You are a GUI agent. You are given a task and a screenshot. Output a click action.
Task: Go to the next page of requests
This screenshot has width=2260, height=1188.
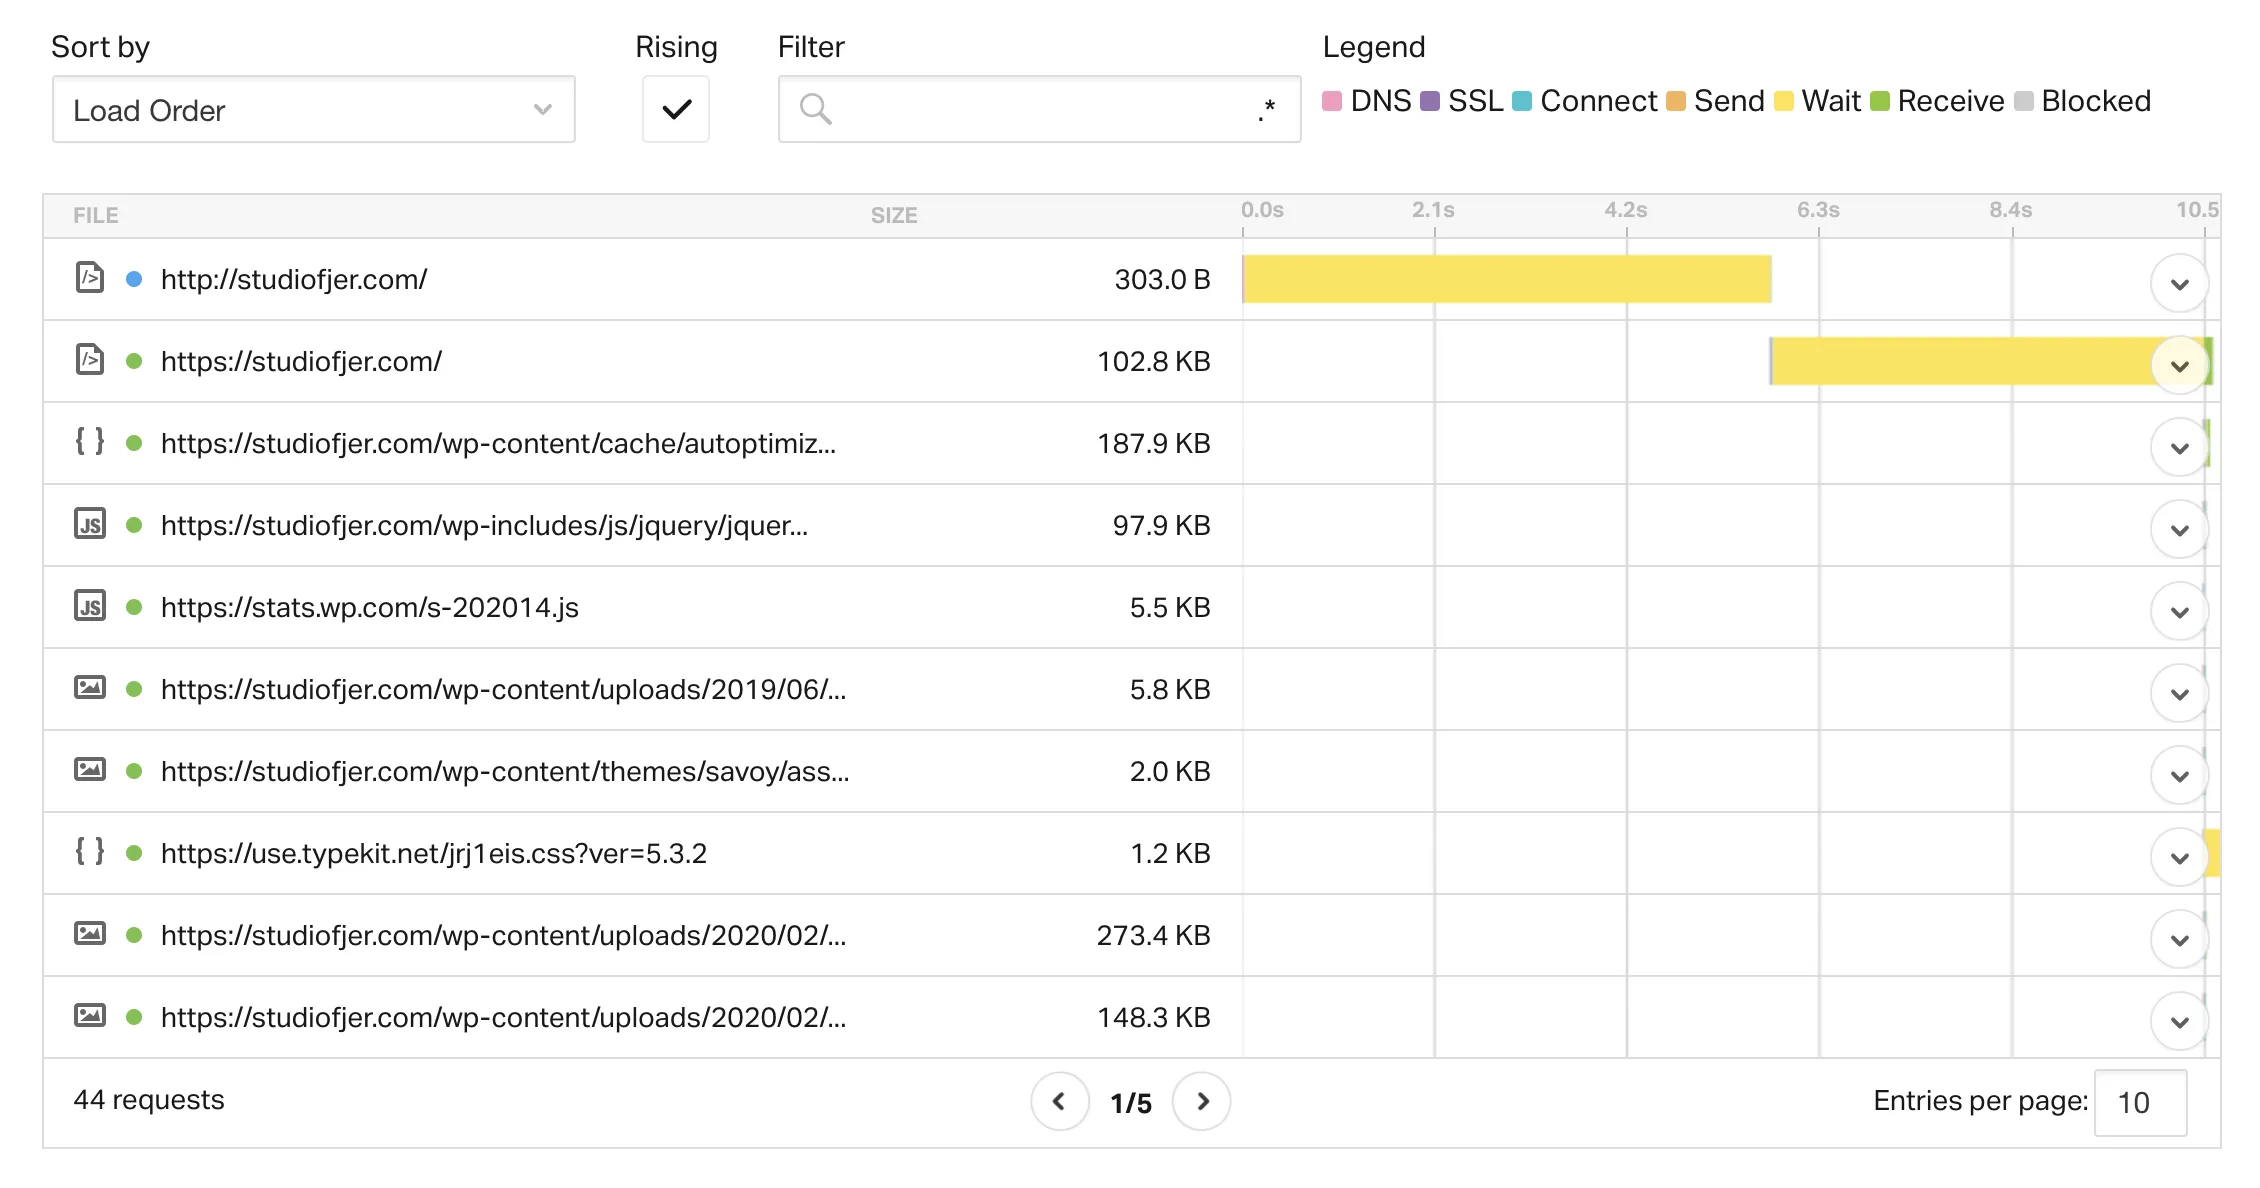(x=1202, y=1101)
